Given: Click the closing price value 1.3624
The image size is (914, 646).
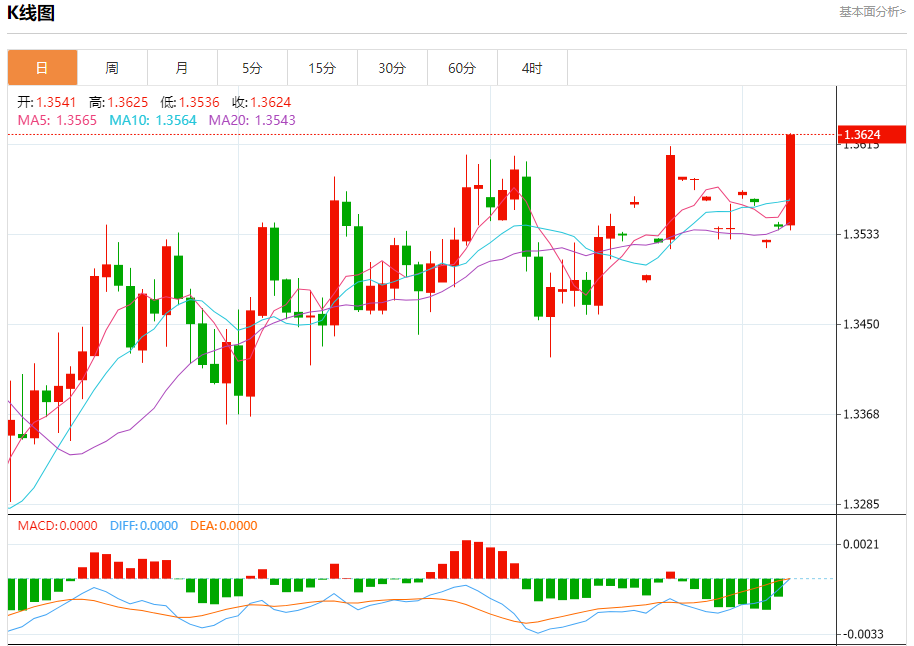Looking at the screenshot, I should (270, 103).
